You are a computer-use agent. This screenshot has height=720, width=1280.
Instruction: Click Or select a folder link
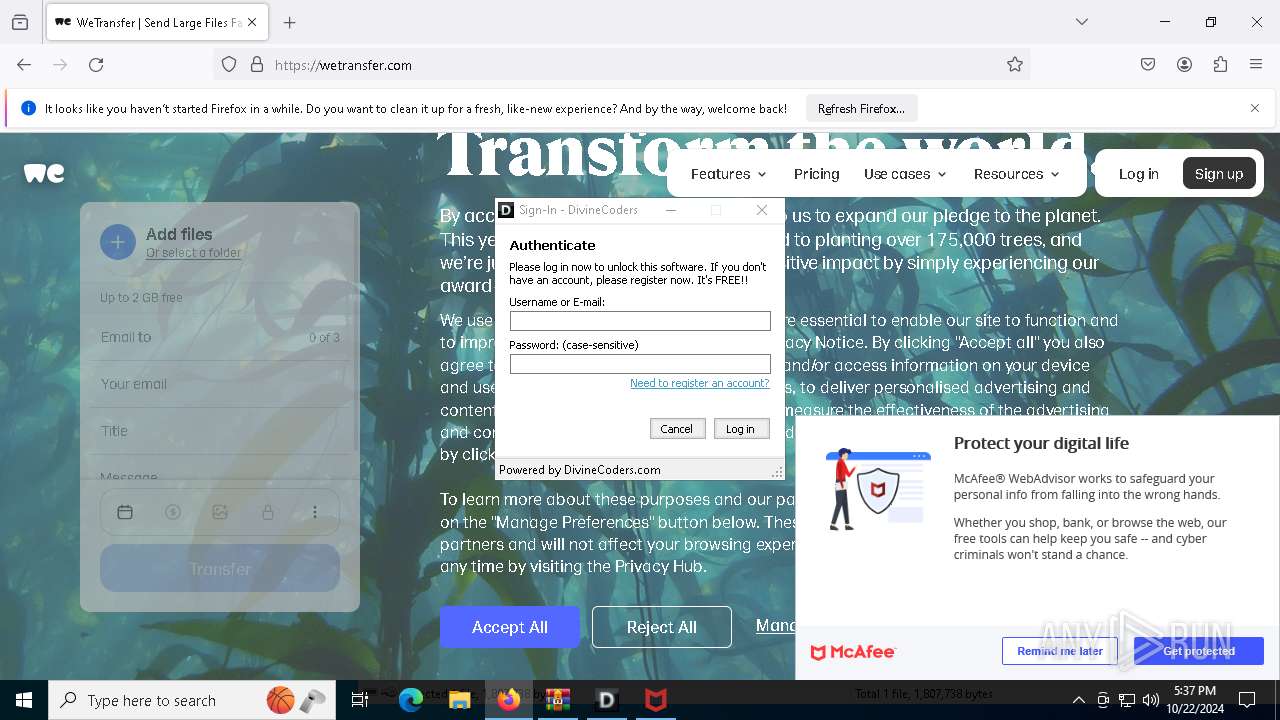pos(194,253)
